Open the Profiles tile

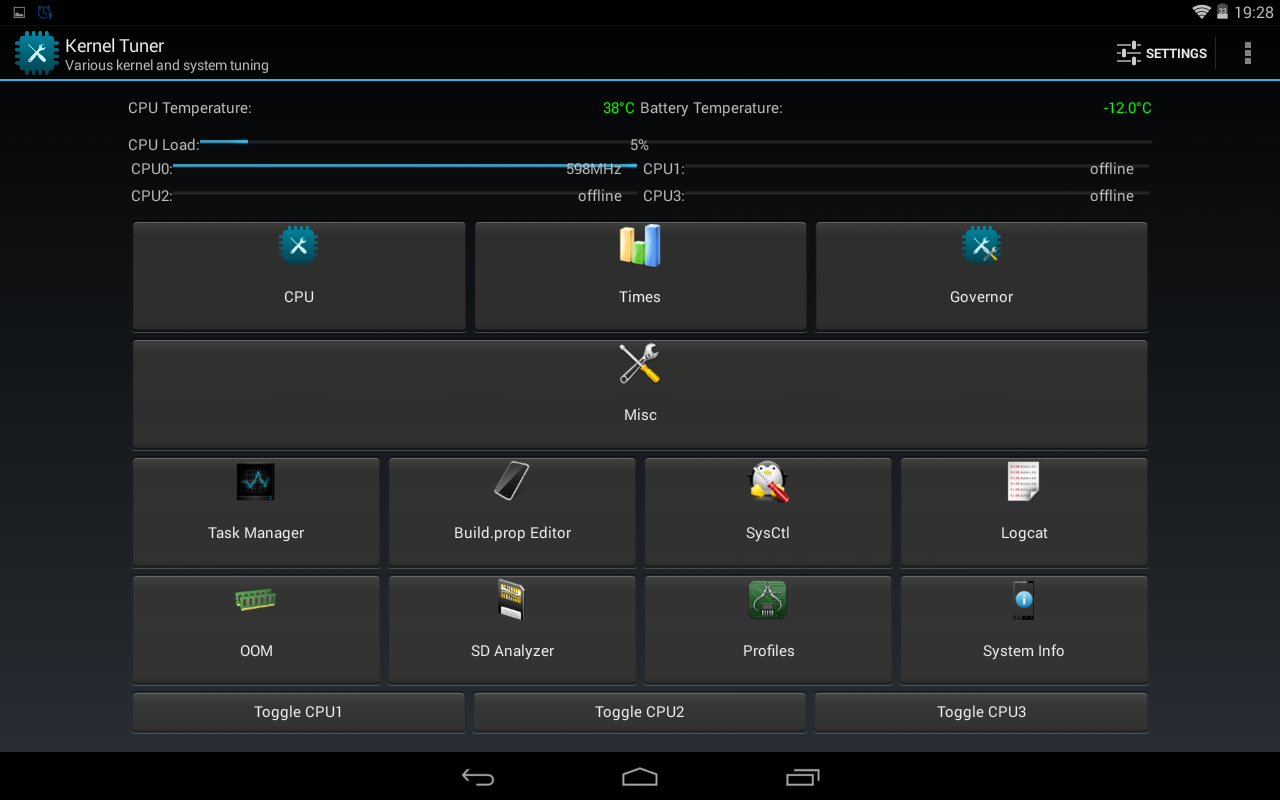click(x=768, y=630)
